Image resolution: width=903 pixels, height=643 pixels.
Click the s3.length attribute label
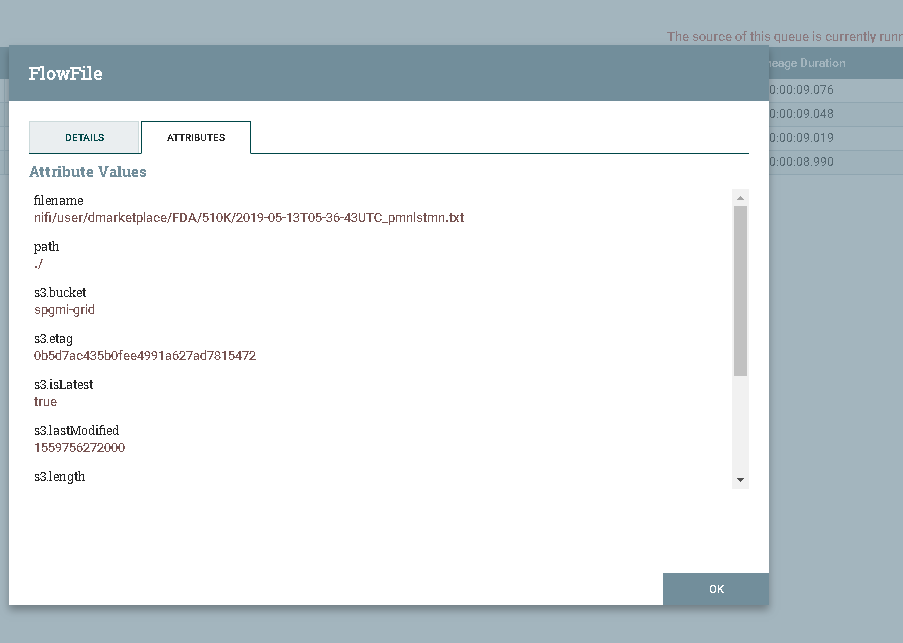tap(60, 476)
